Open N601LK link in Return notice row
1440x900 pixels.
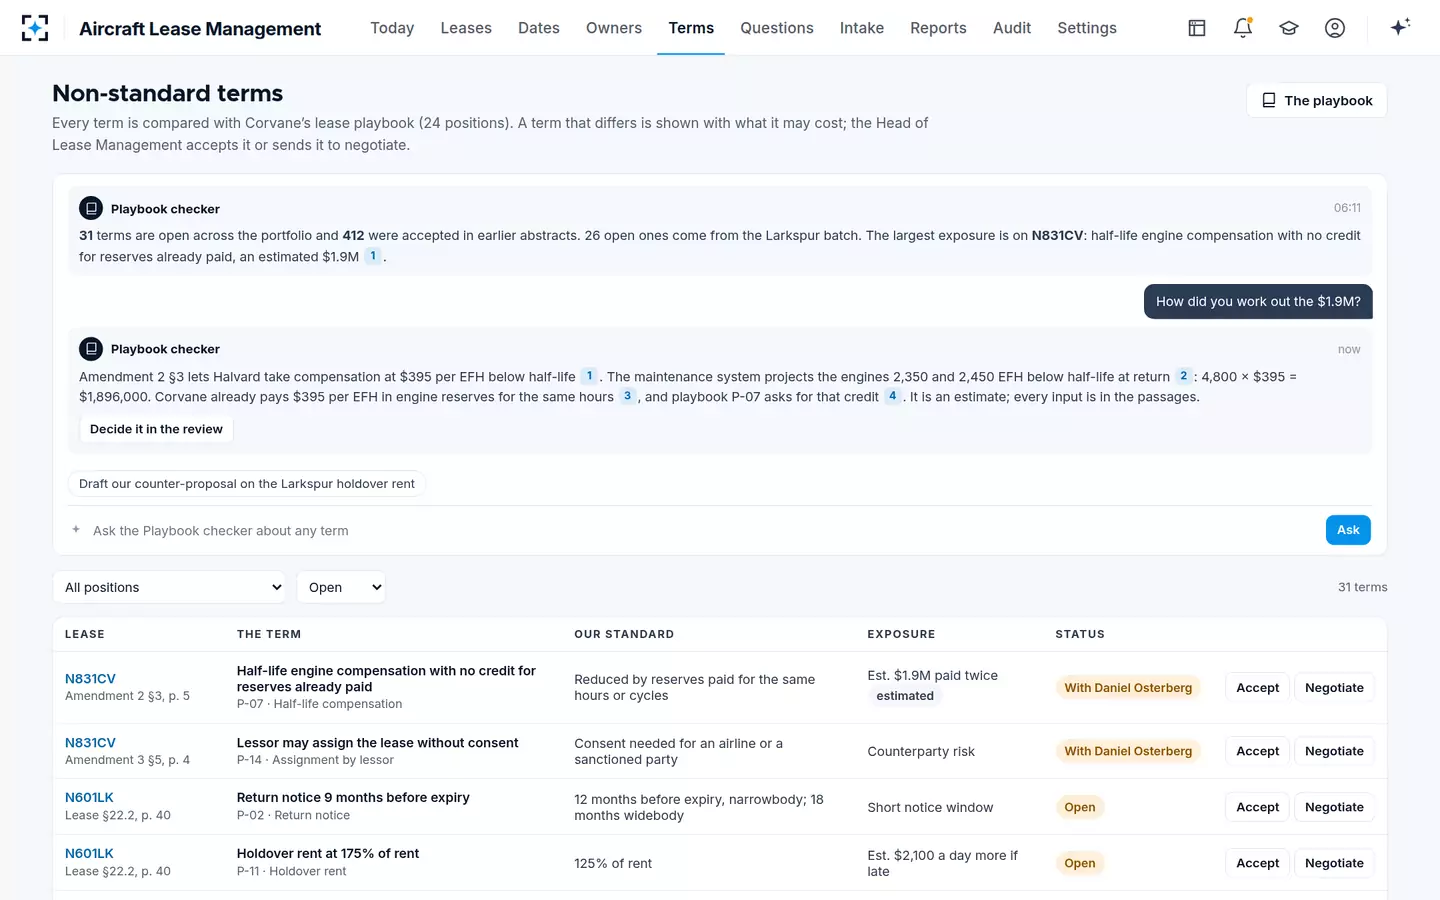pyautogui.click(x=89, y=798)
